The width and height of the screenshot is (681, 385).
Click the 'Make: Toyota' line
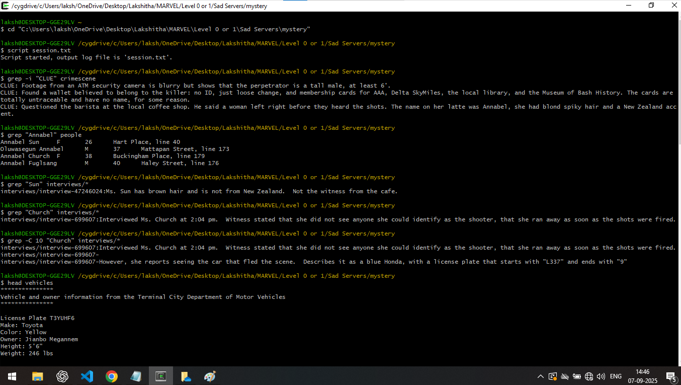pyautogui.click(x=22, y=325)
